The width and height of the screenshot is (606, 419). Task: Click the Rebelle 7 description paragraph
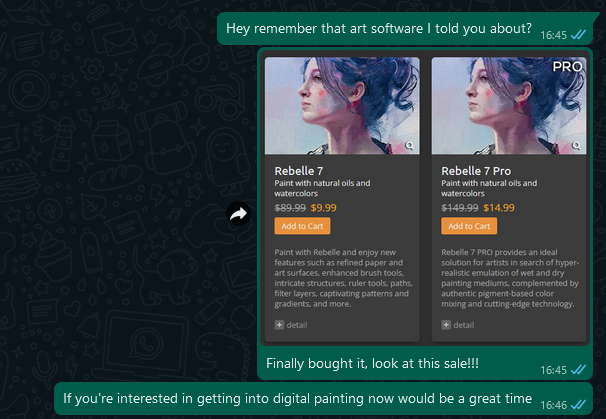(344, 278)
